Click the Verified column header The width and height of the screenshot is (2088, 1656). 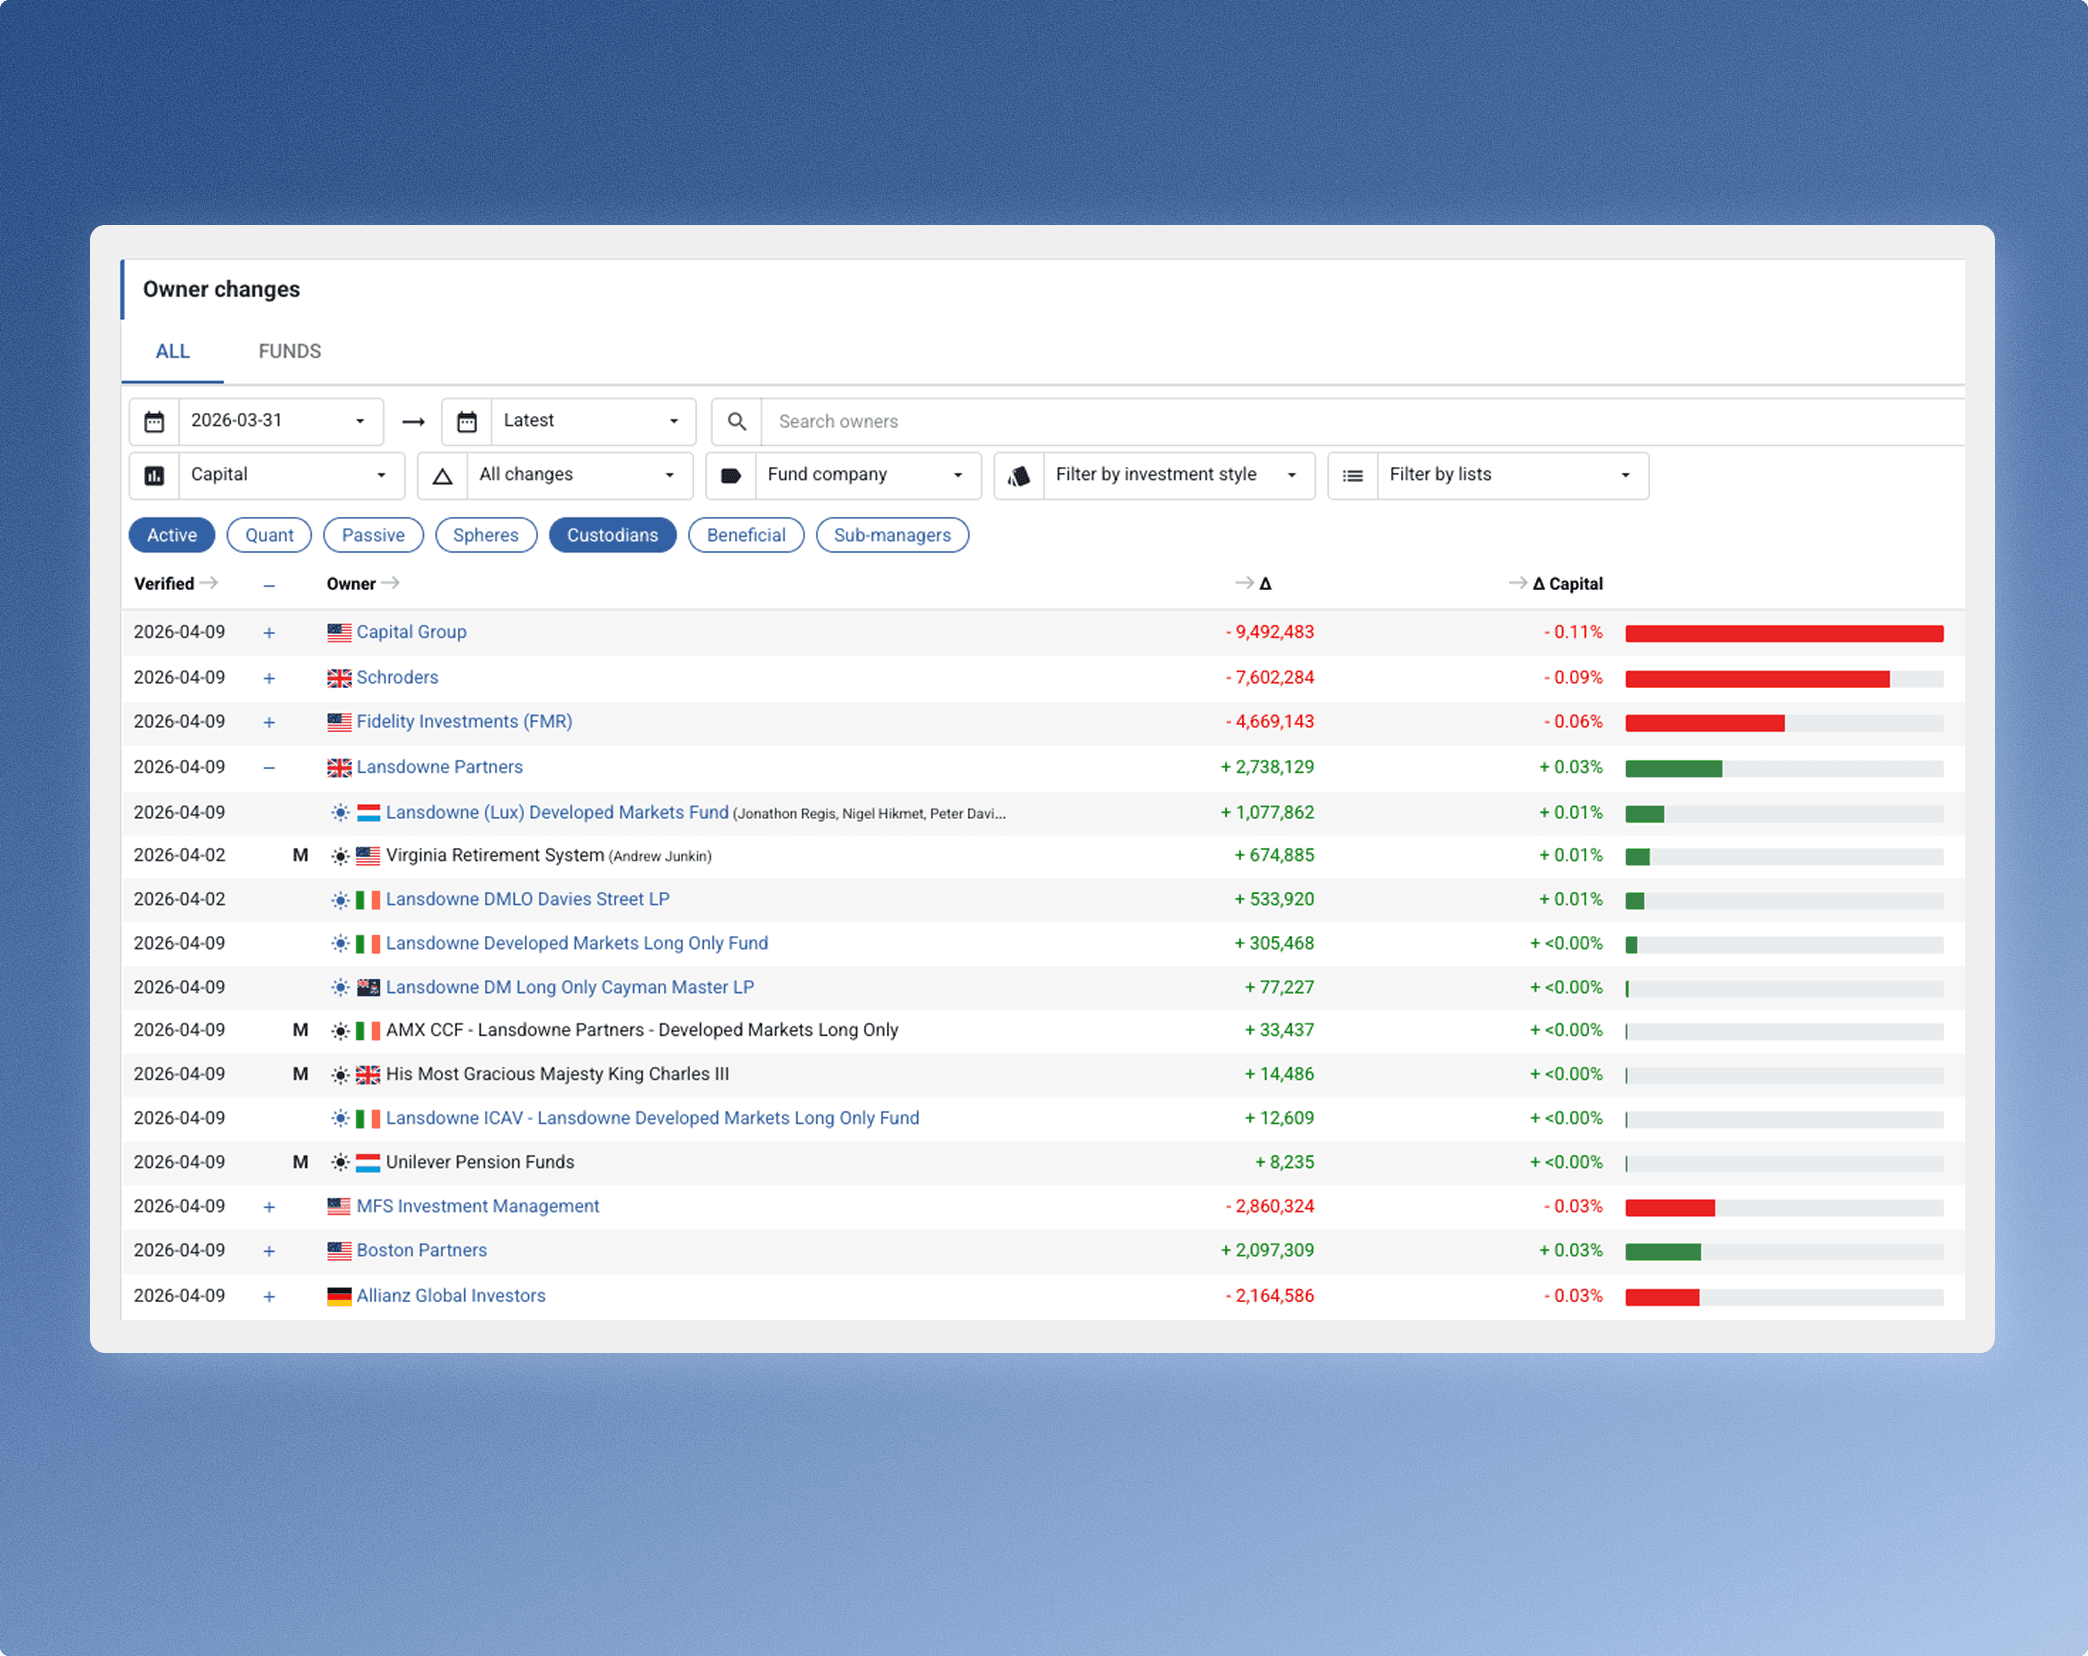click(164, 584)
